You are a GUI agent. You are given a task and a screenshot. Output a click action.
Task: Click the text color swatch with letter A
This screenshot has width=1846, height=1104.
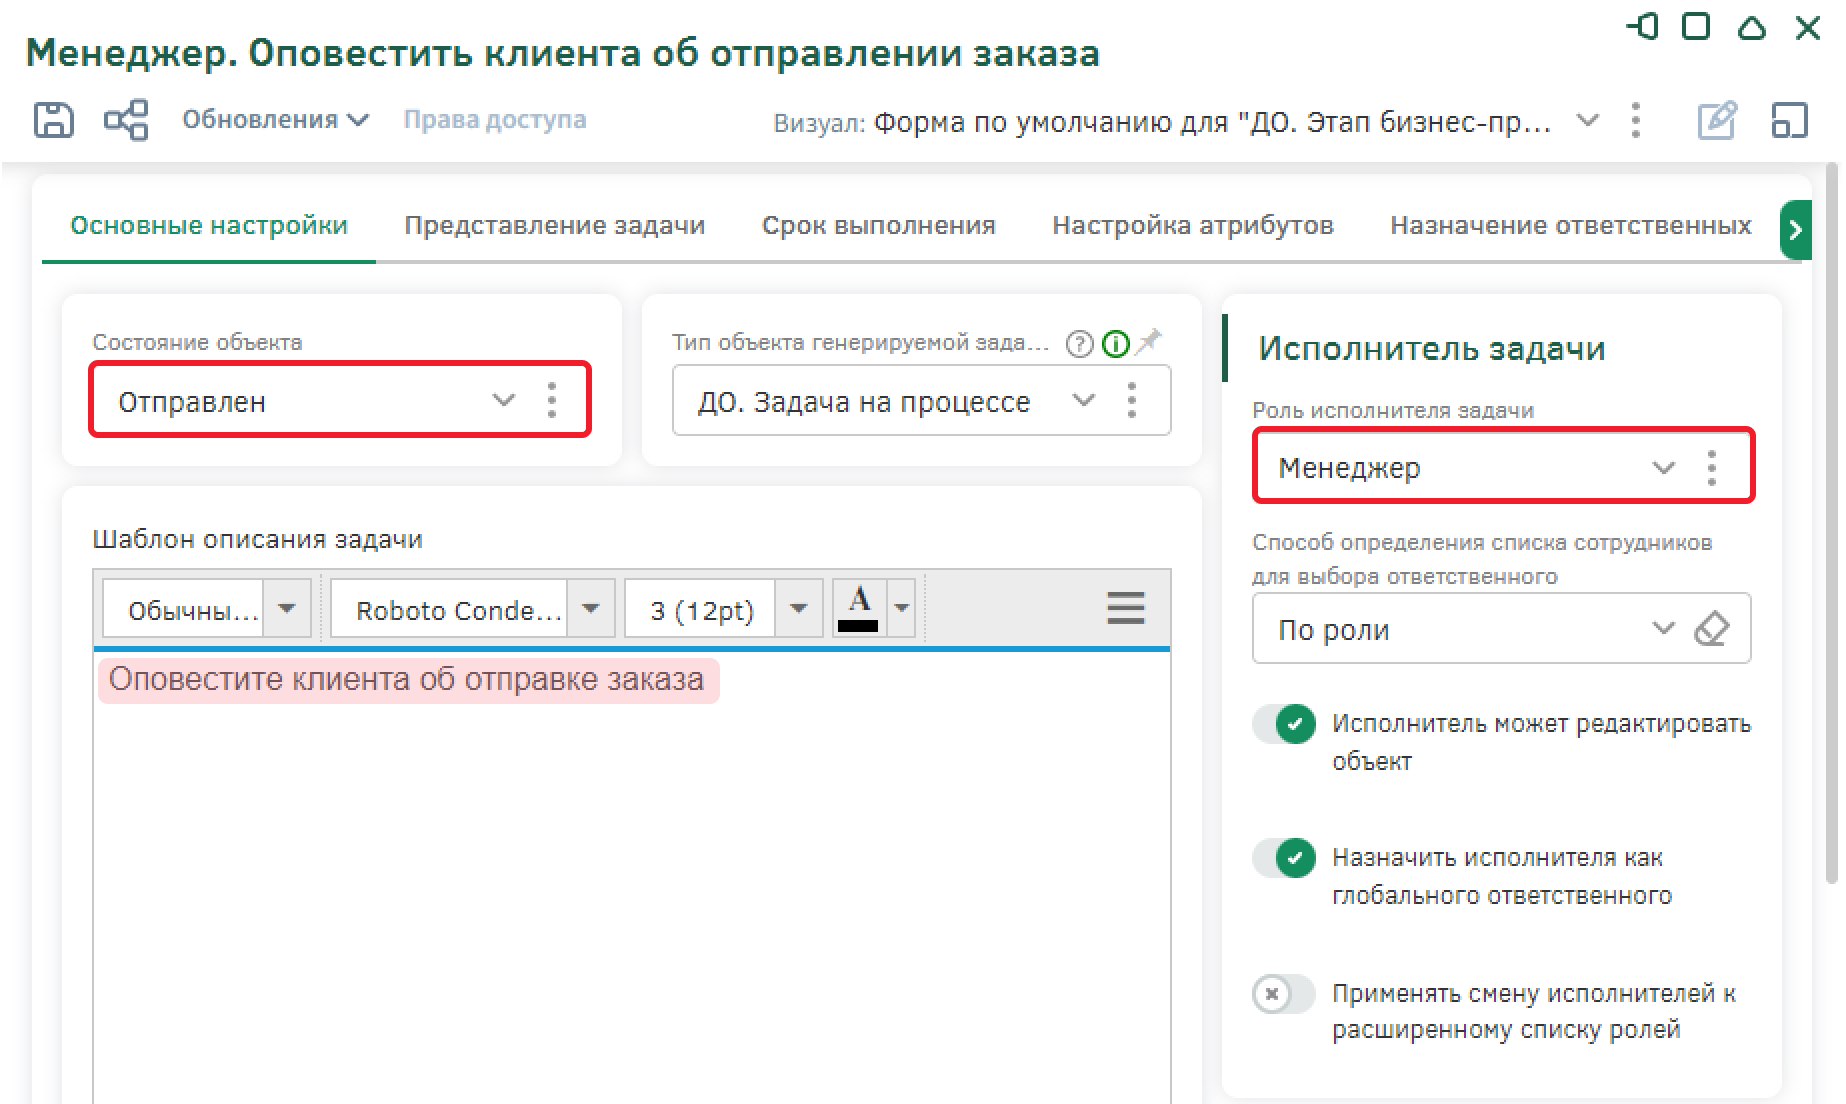pos(858,608)
